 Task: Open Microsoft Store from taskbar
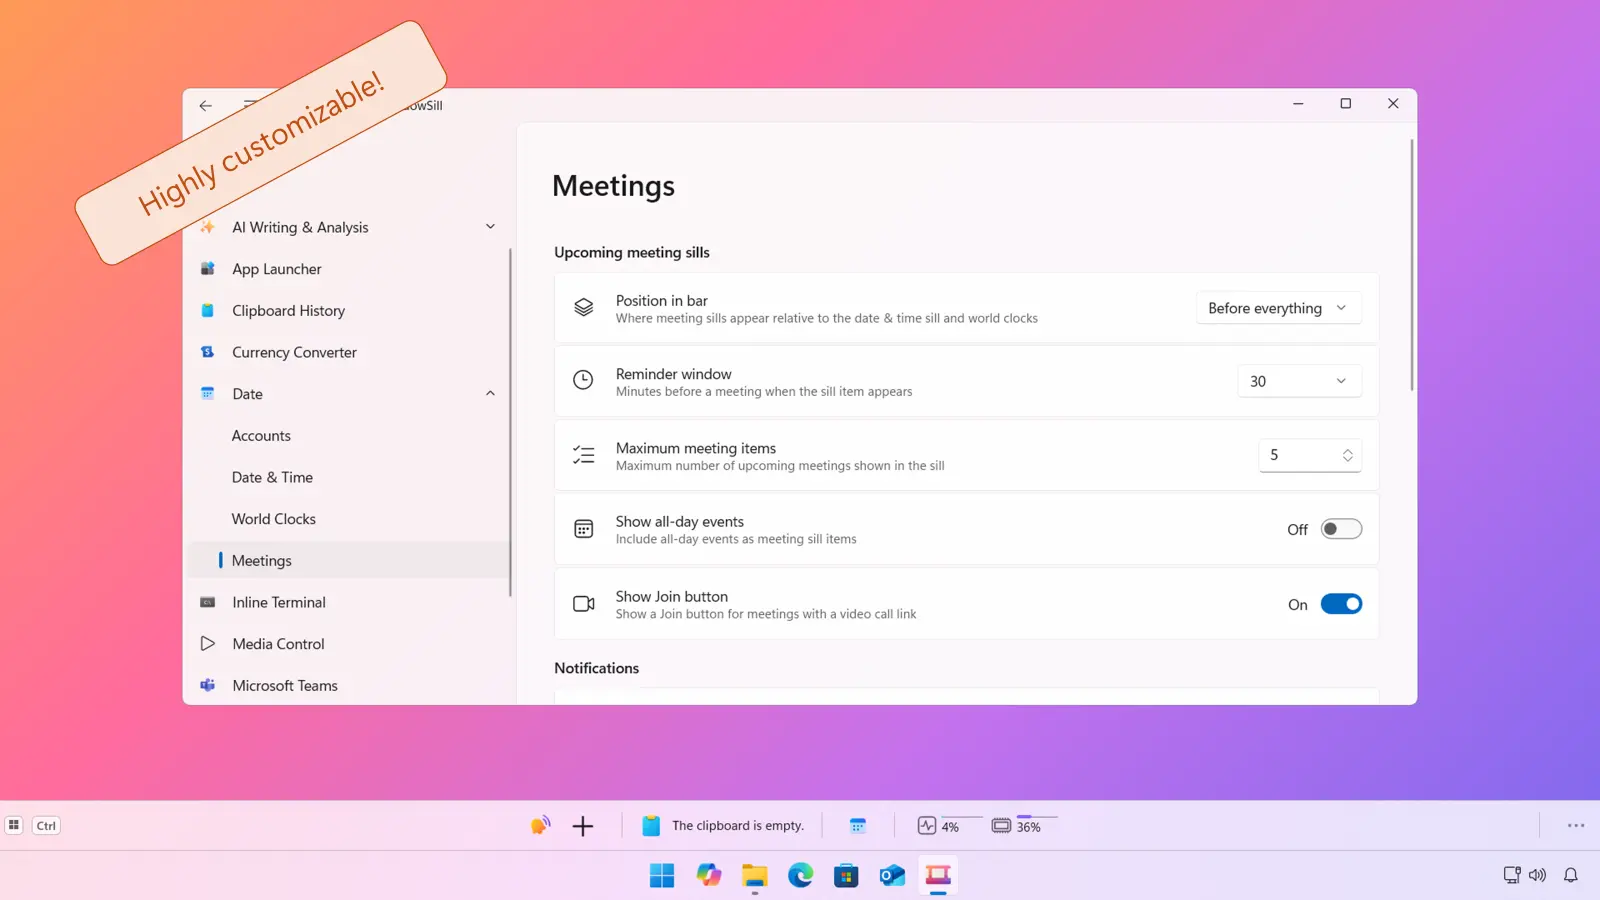pos(847,876)
